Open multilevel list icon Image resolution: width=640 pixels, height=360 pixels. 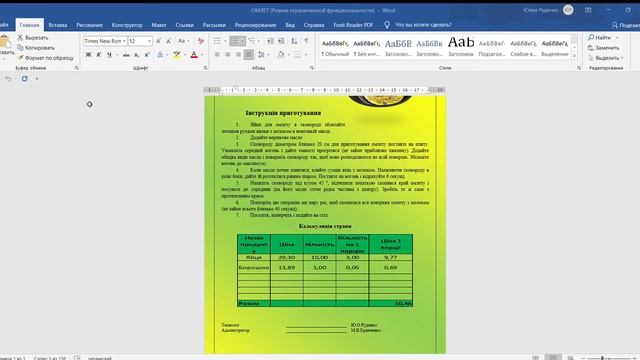[x=251, y=41]
